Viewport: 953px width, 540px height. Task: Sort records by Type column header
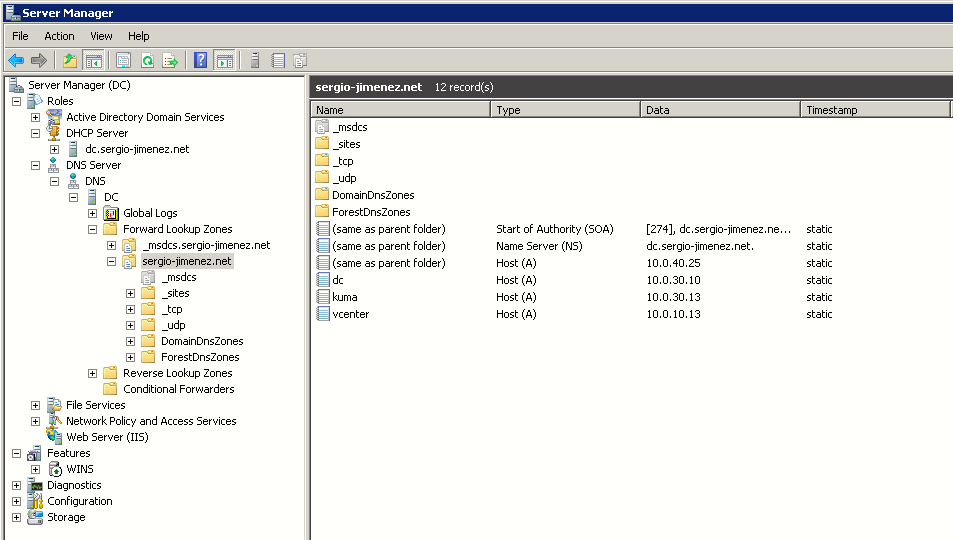[565, 110]
